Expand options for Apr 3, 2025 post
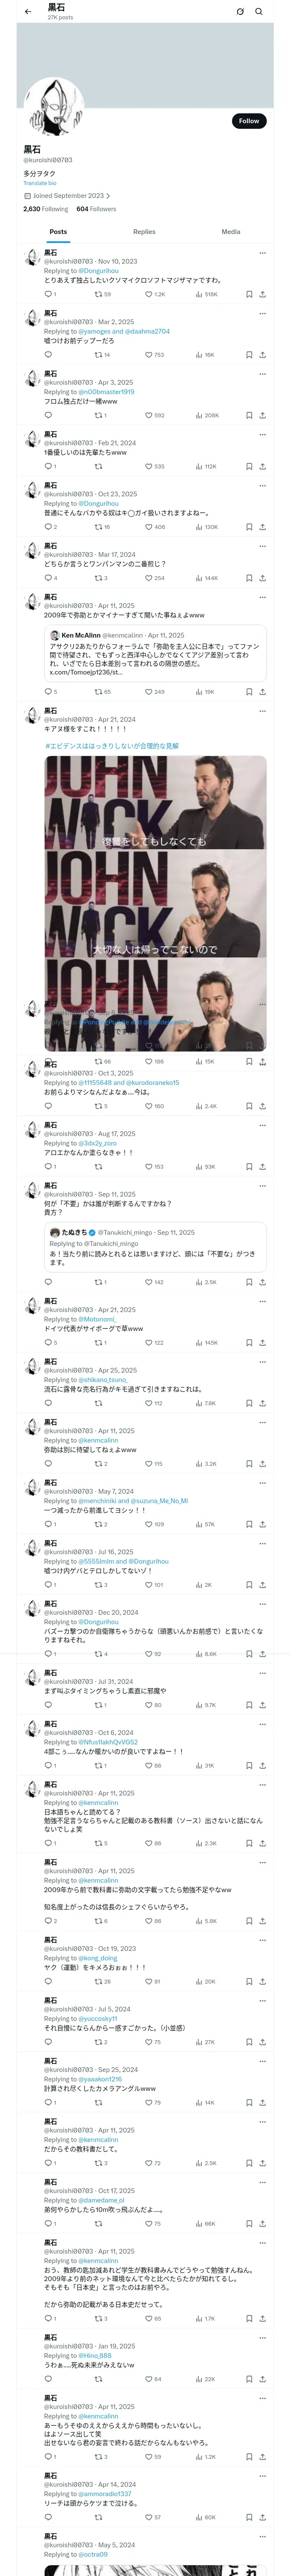The height and width of the screenshot is (2576, 290). 262,374
